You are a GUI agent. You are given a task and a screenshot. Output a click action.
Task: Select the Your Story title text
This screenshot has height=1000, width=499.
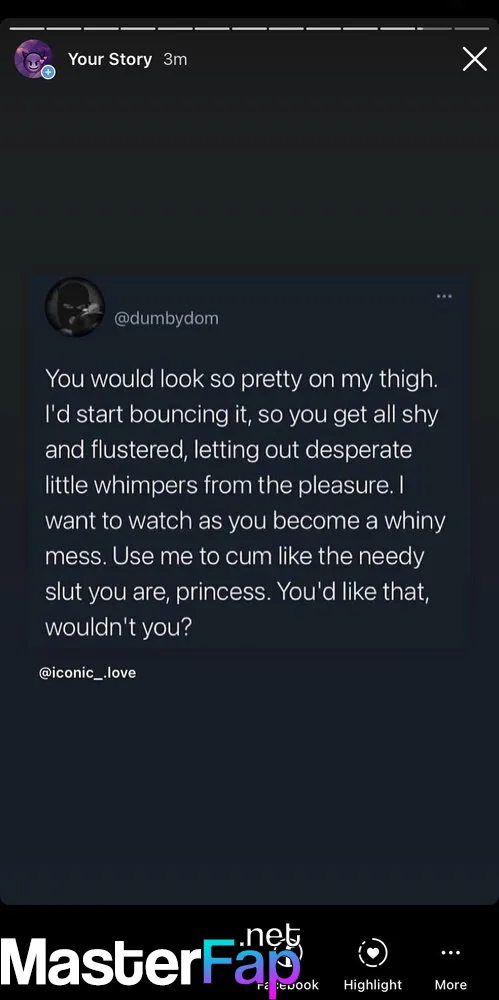point(110,59)
